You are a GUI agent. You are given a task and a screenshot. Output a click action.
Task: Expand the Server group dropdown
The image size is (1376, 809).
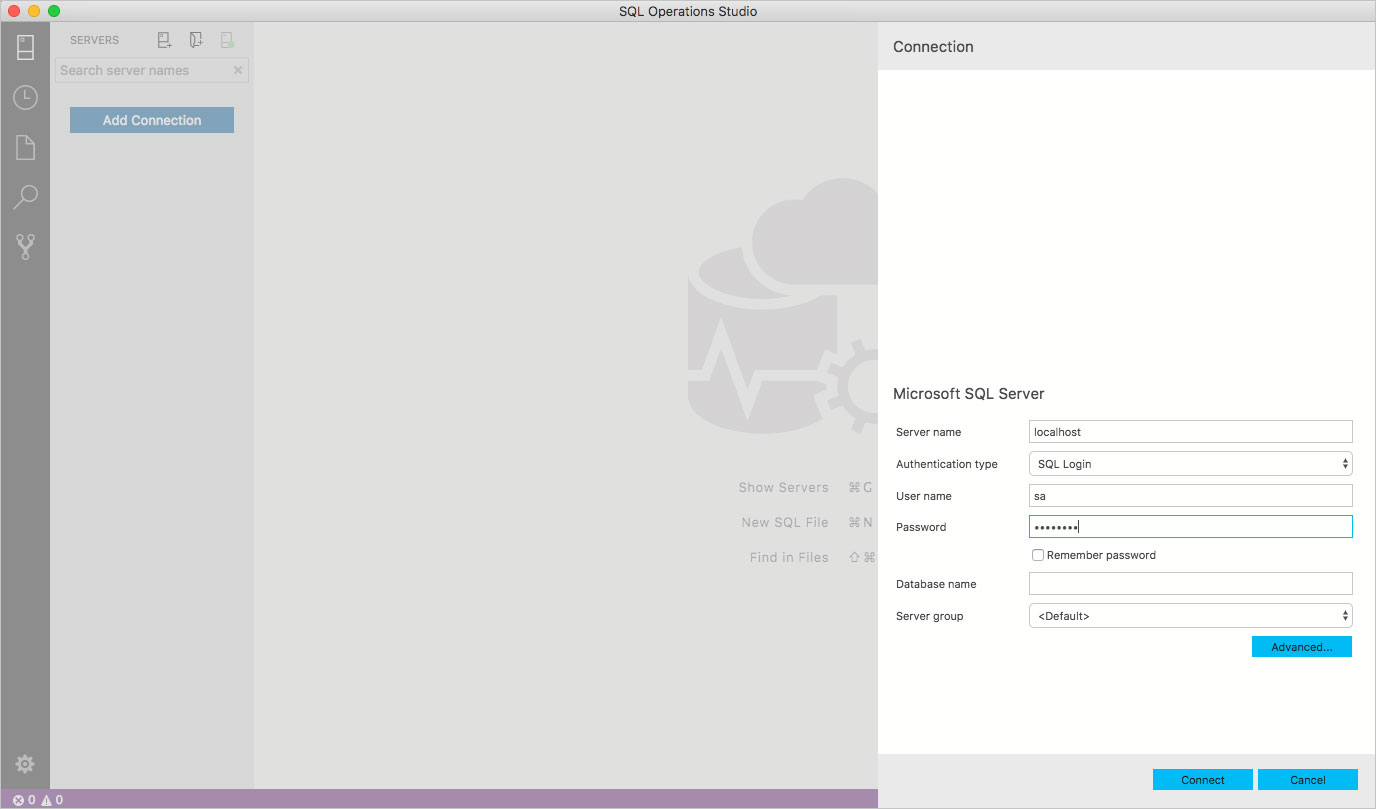point(1190,616)
